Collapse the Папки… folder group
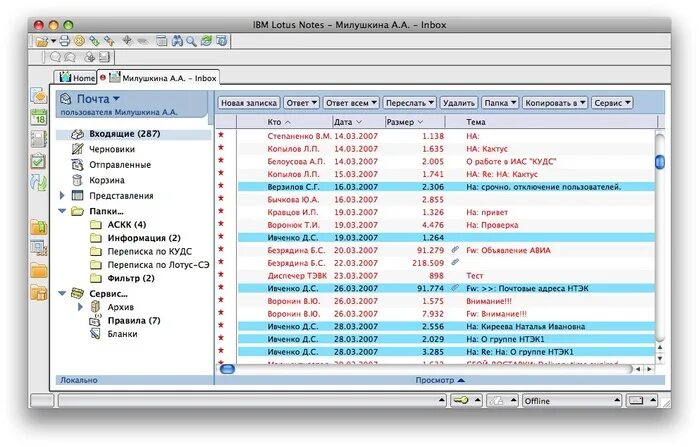 pyautogui.click(x=62, y=211)
